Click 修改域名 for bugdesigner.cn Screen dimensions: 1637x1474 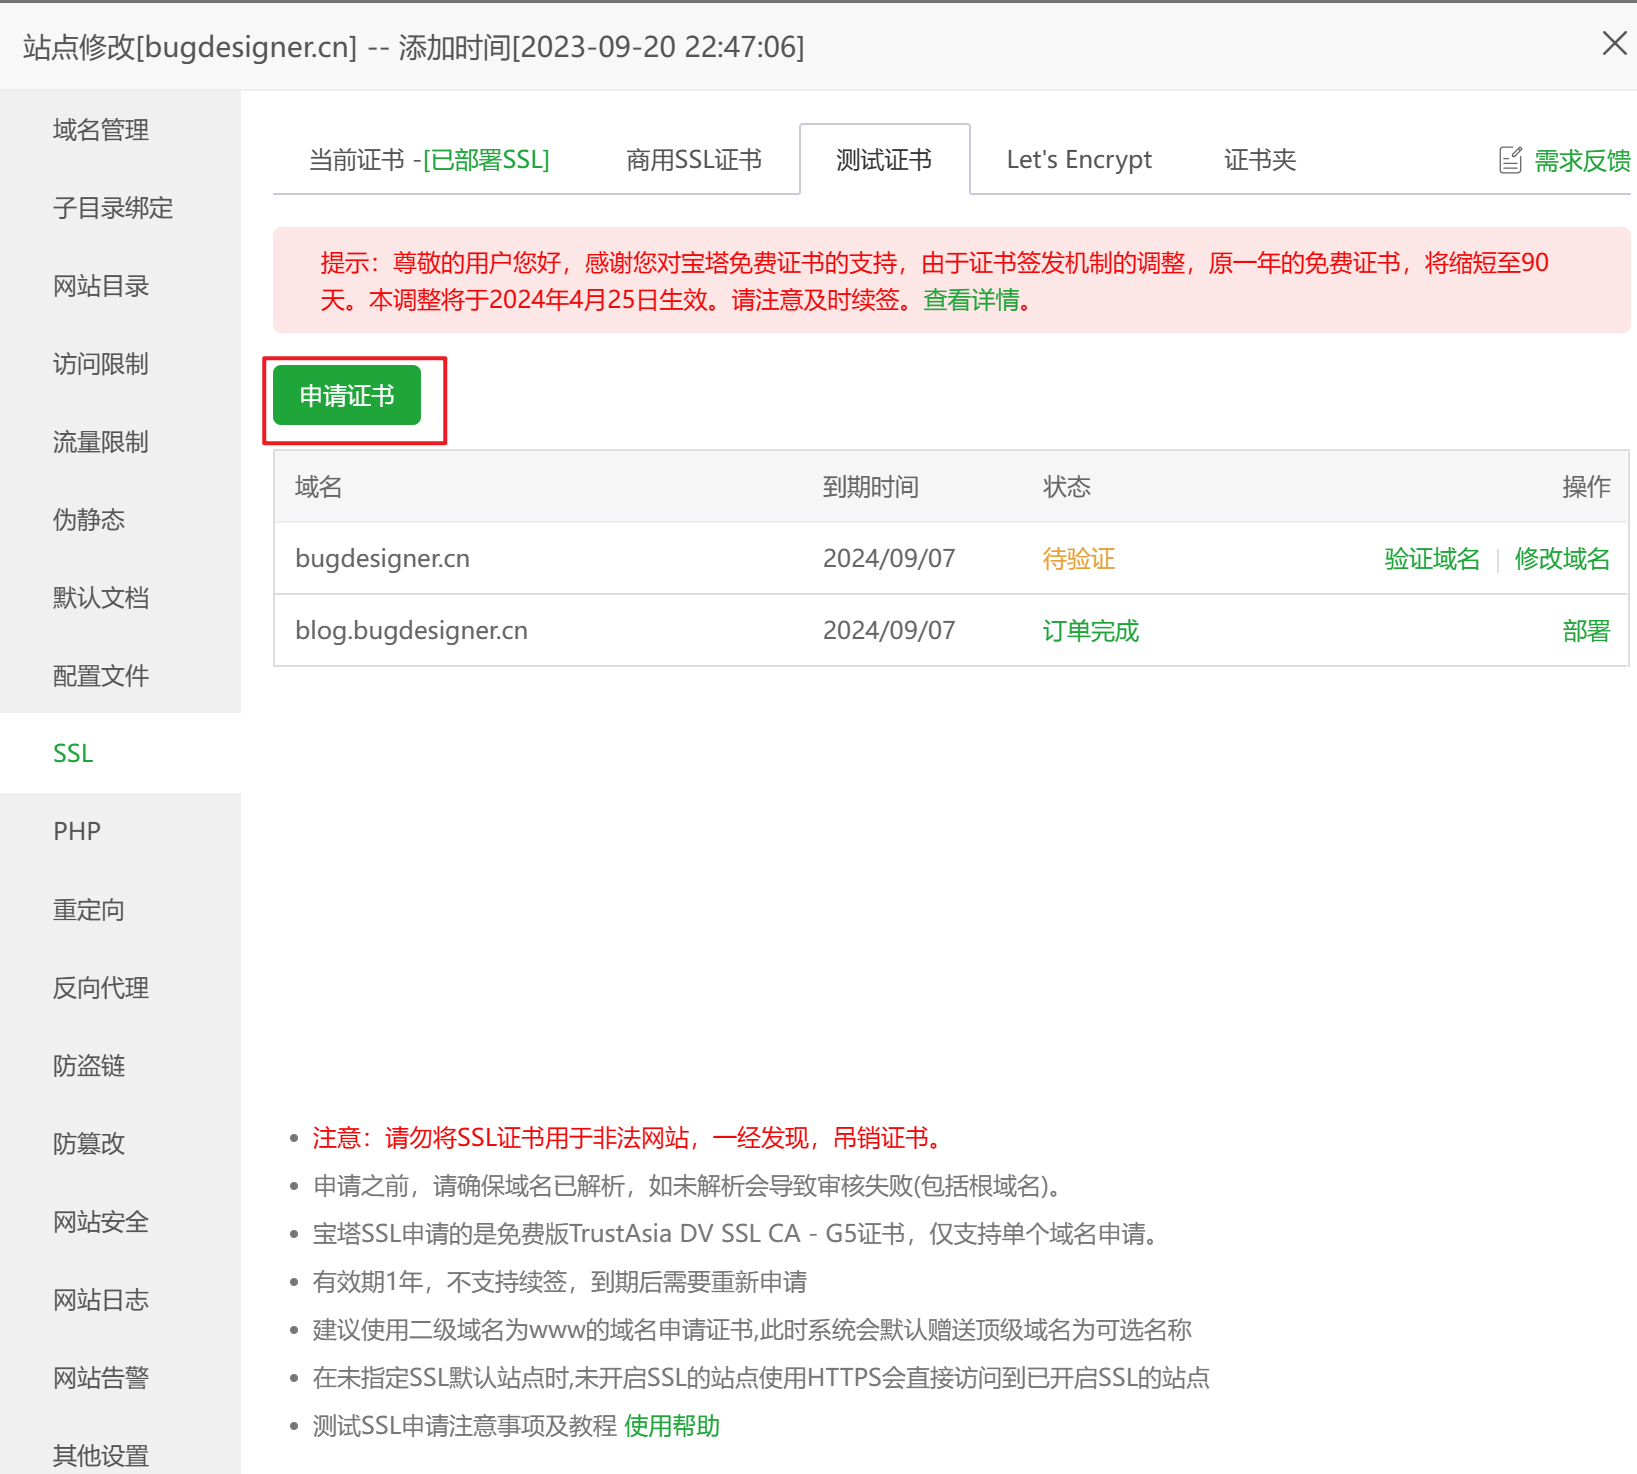[1562, 559]
